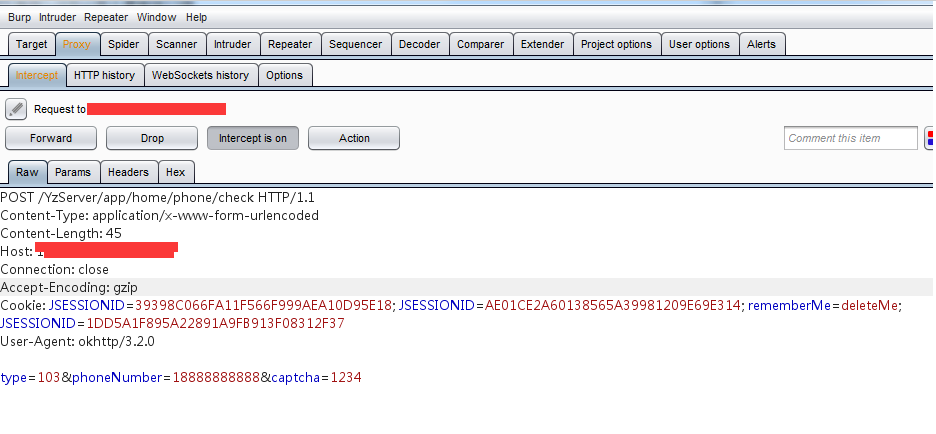Drop the intercepted request
936x434 pixels.
click(152, 138)
